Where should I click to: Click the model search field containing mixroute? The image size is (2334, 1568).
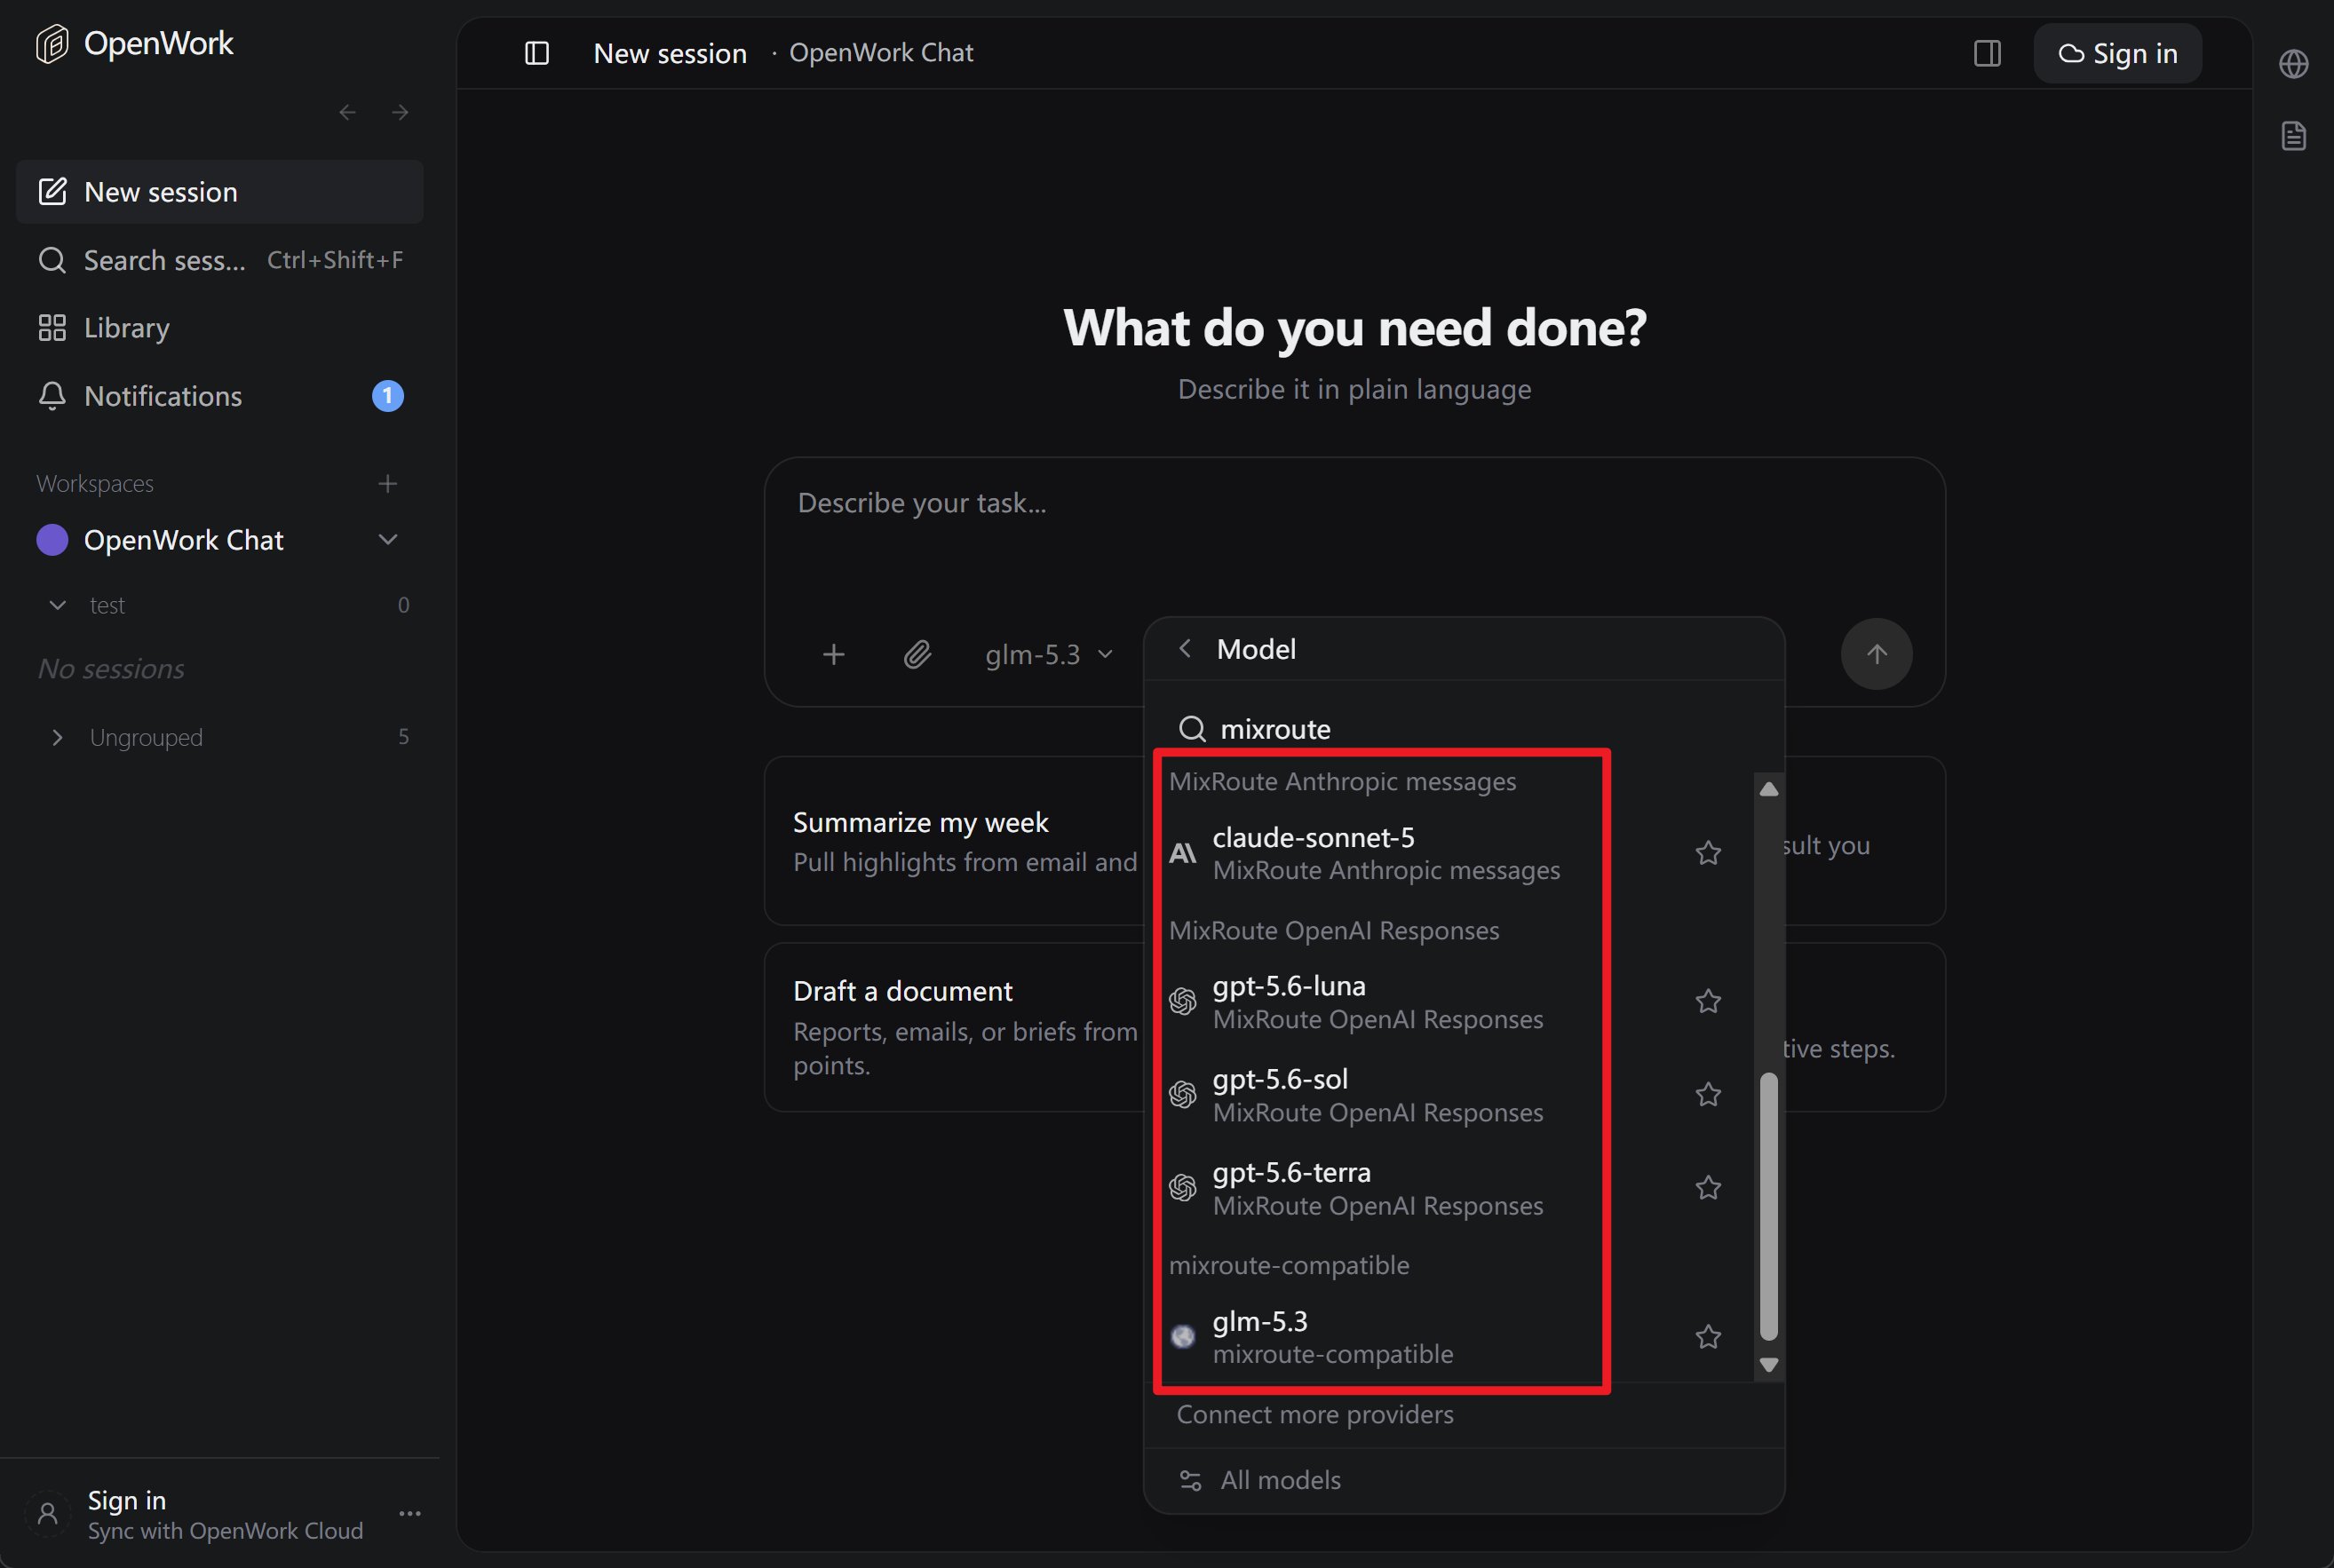1464,729
